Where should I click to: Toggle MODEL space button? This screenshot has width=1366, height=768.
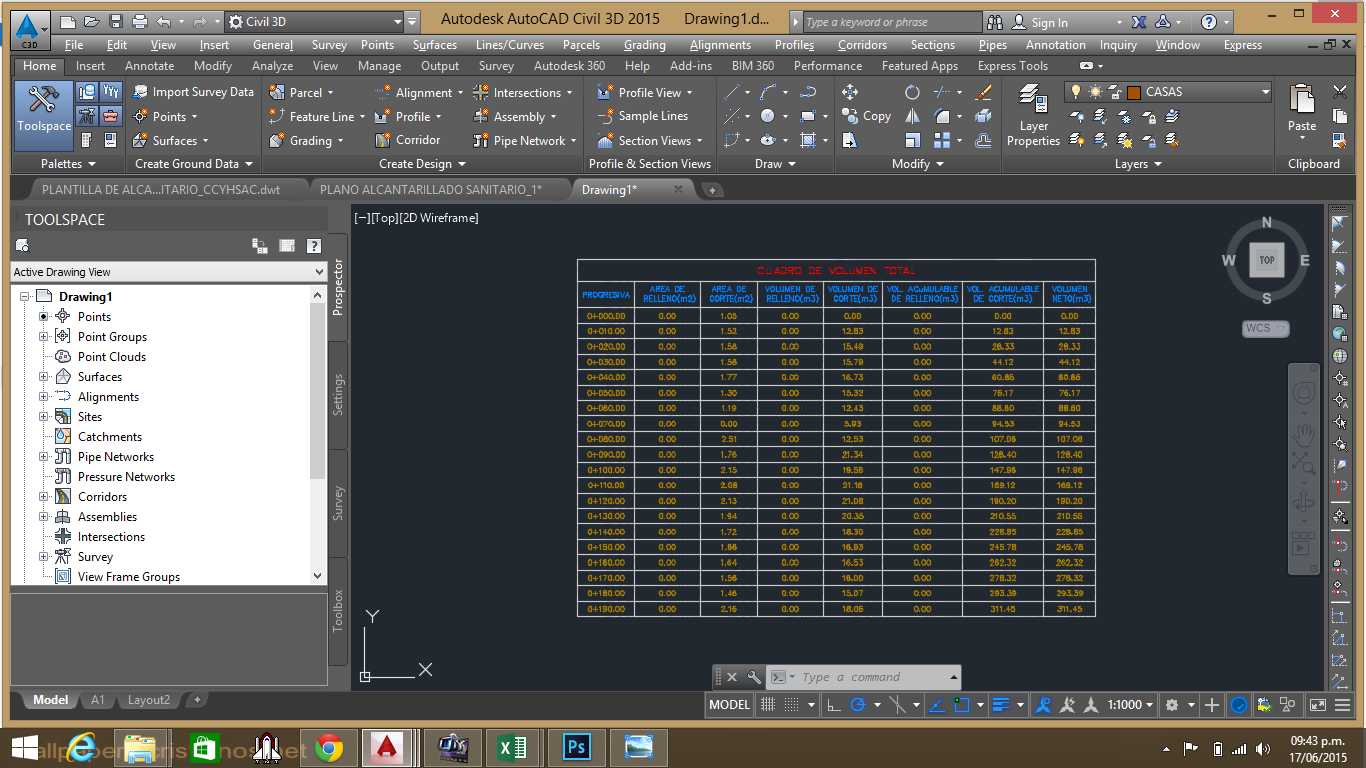coord(729,705)
